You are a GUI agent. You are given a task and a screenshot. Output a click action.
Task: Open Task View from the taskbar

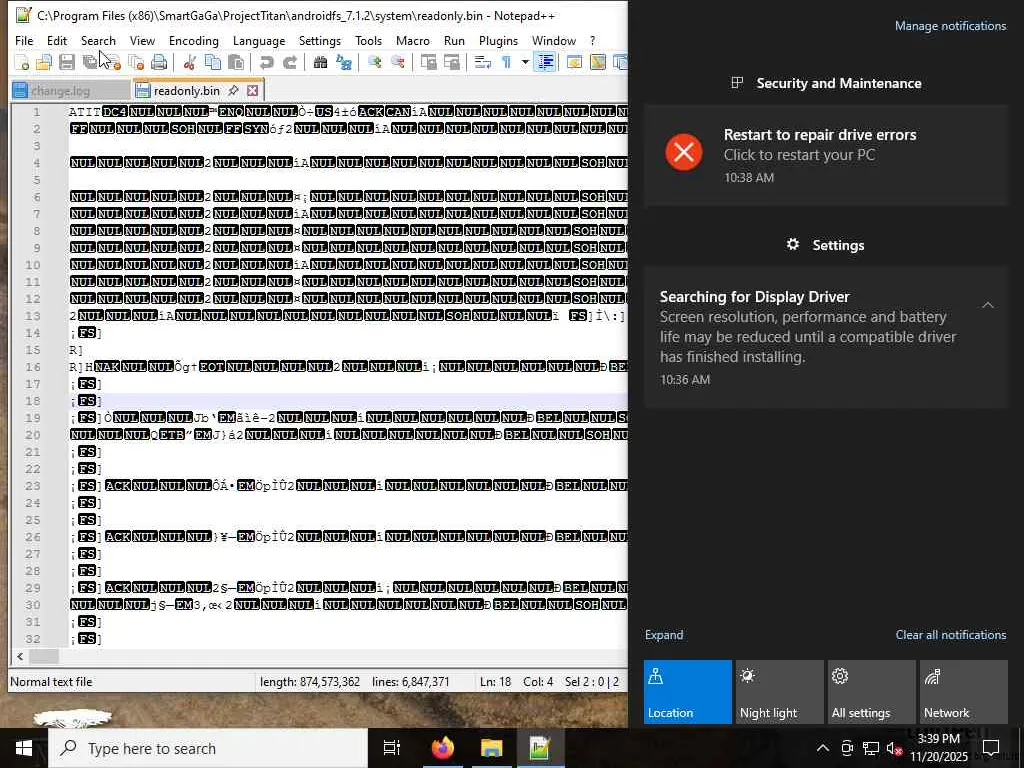392,748
